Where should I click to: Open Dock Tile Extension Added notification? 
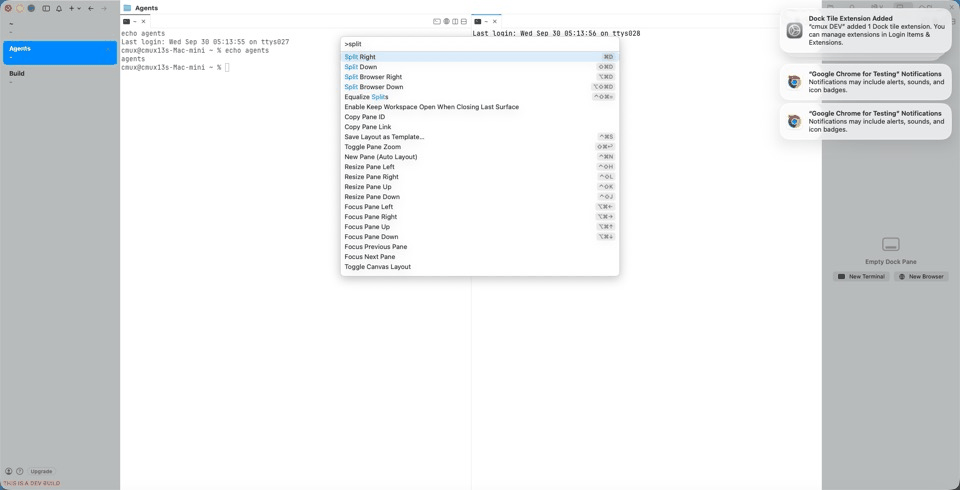pyautogui.click(x=866, y=31)
